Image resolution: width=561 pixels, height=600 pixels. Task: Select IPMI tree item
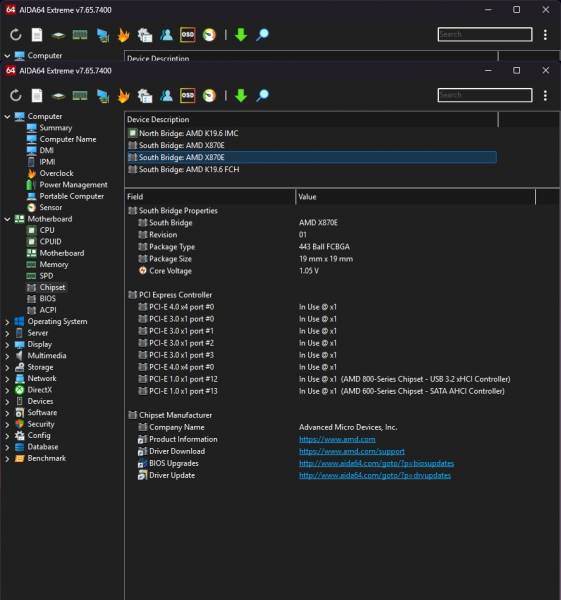coord(47,162)
